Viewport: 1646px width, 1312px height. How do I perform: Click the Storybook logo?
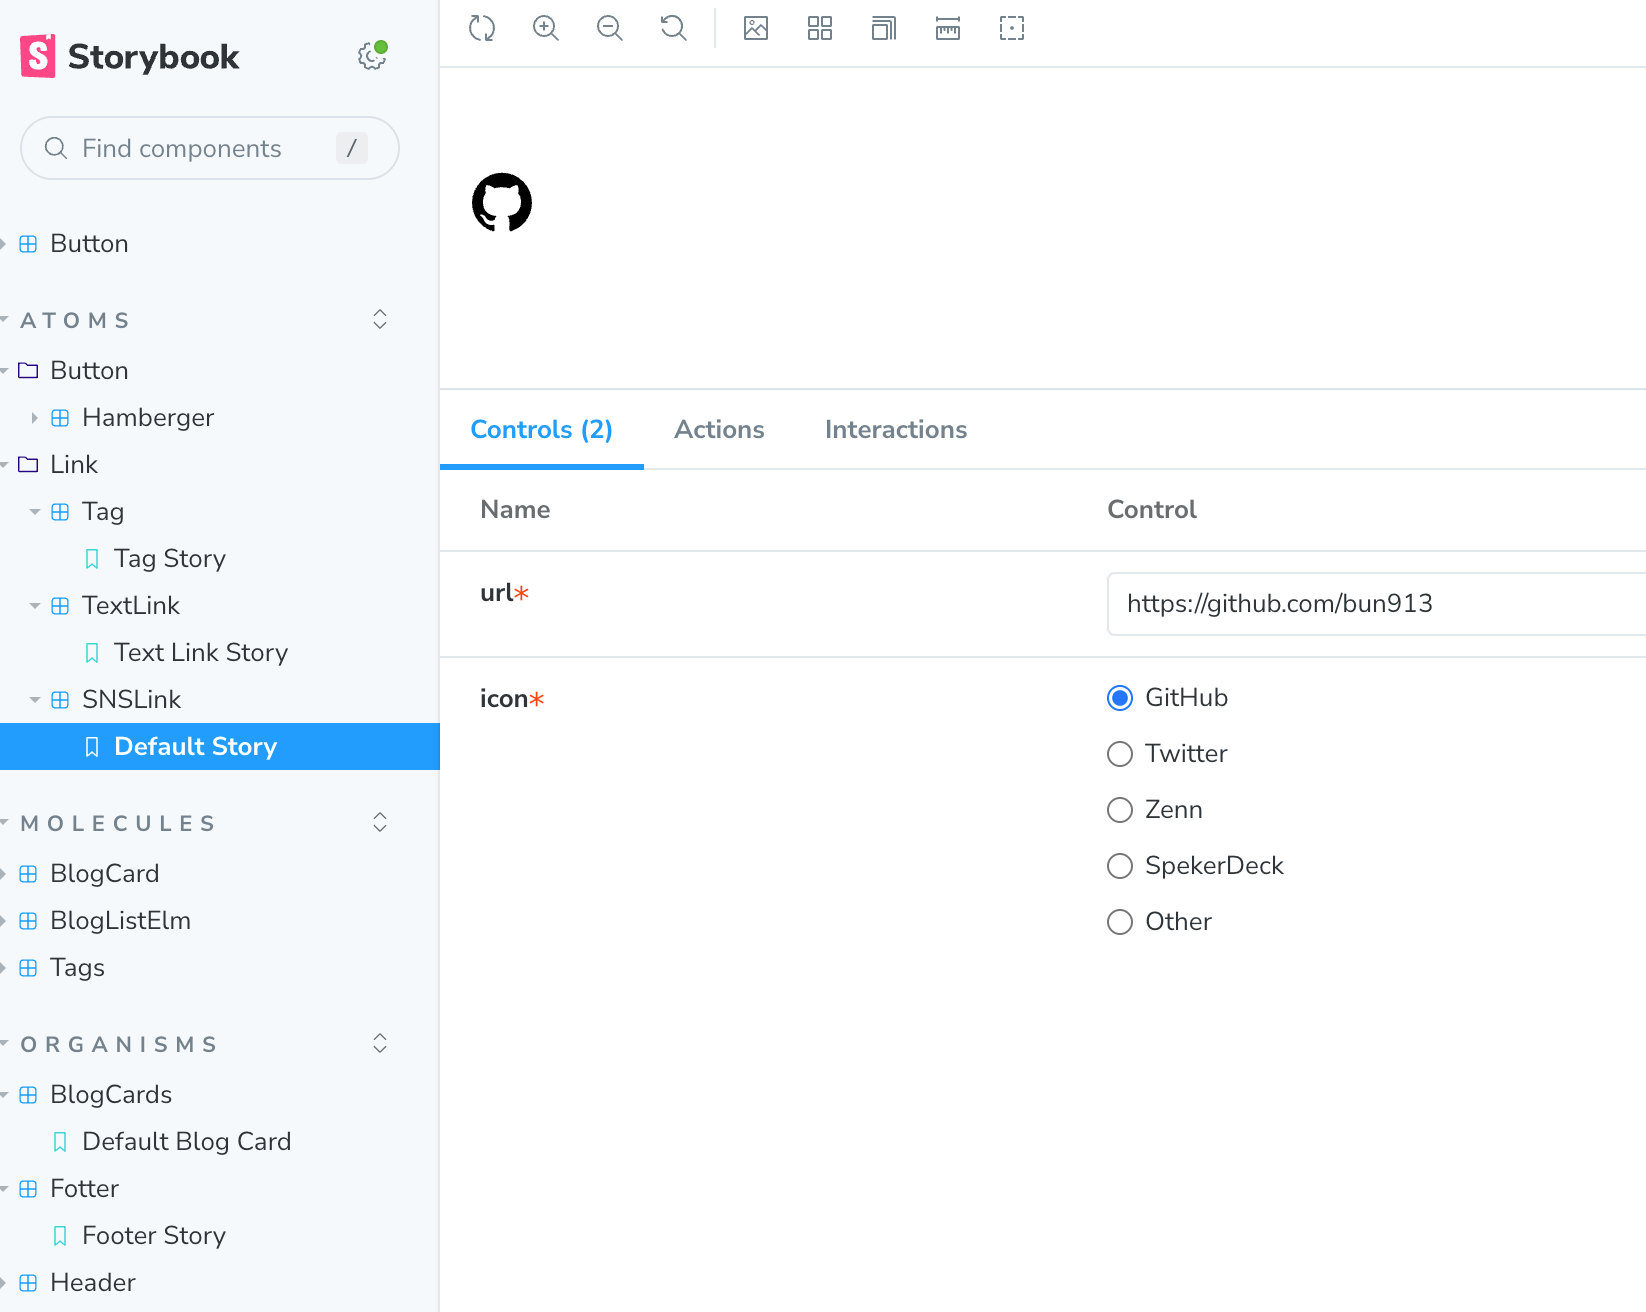point(130,57)
